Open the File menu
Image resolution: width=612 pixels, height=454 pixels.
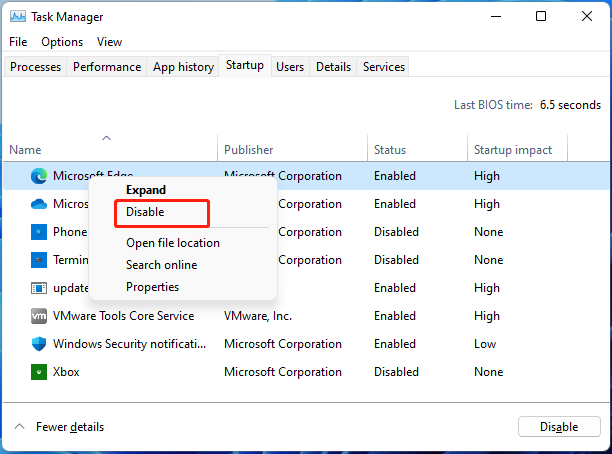pyautogui.click(x=18, y=42)
